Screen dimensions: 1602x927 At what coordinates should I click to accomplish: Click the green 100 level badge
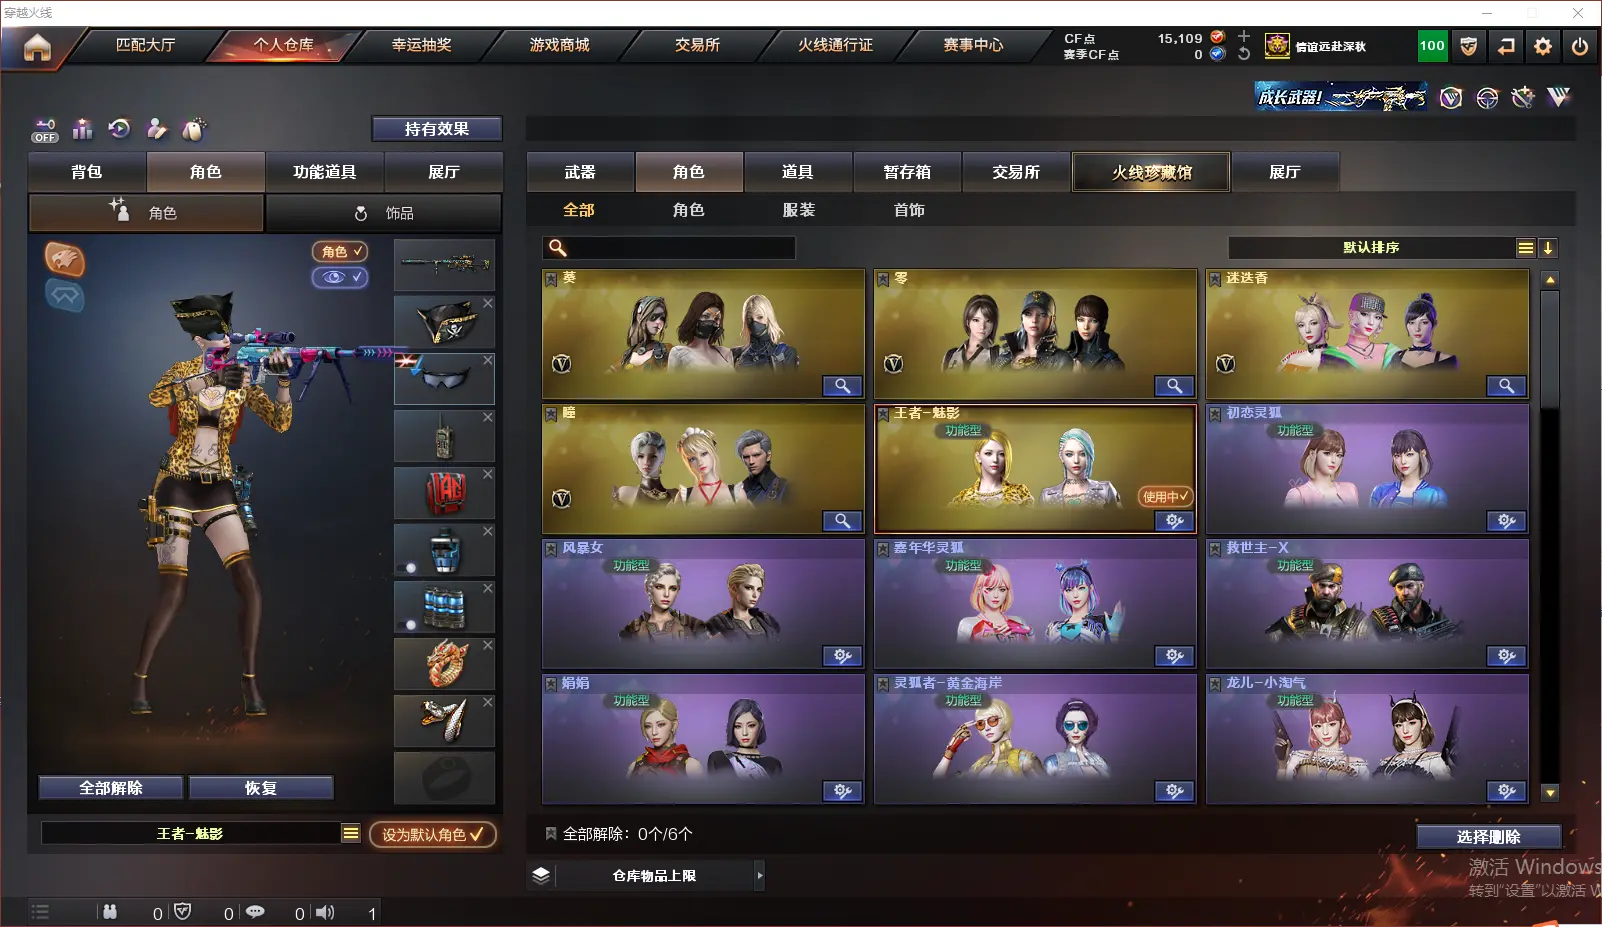coord(1432,46)
